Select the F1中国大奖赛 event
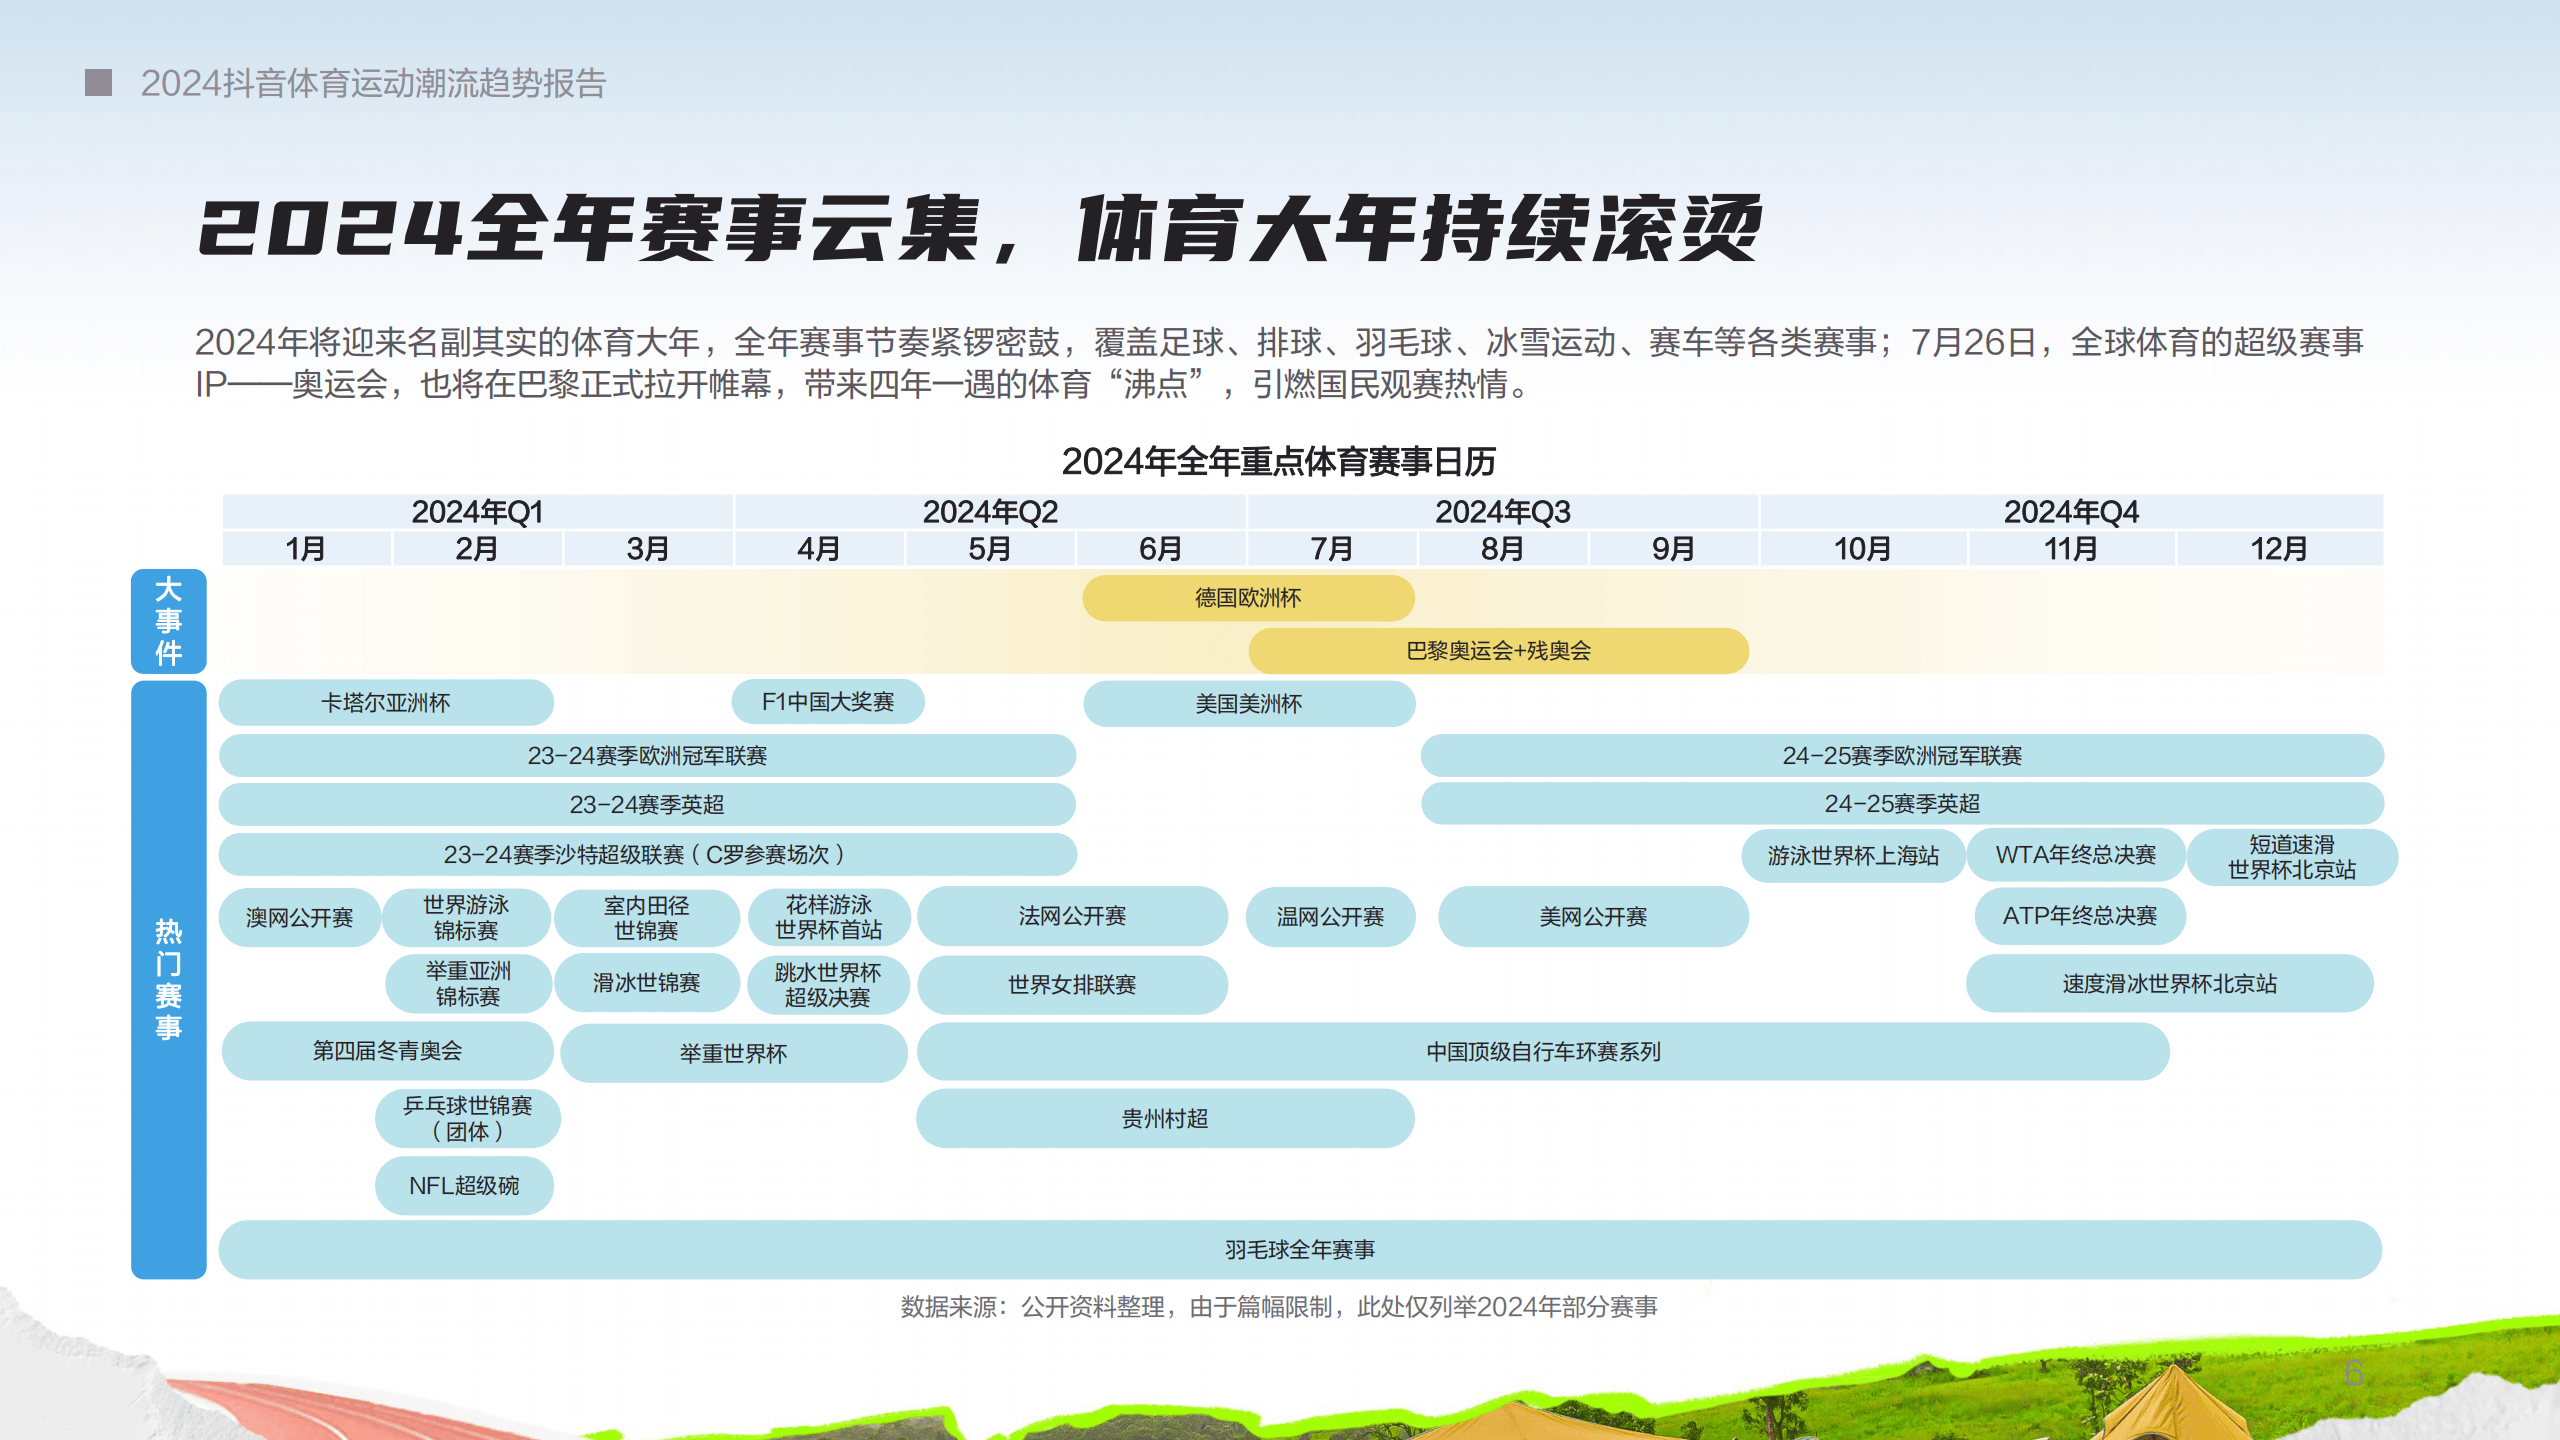The height and width of the screenshot is (1440, 2560). point(828,702)
